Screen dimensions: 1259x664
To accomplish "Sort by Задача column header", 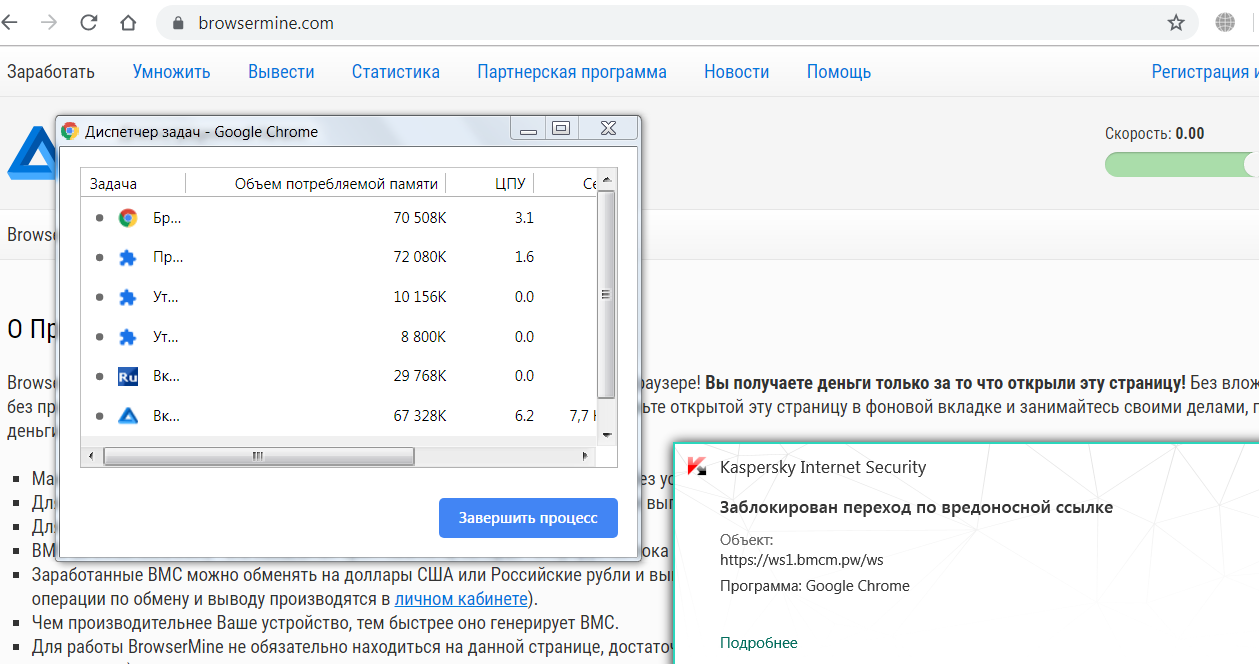I will (x=114, y=184).
